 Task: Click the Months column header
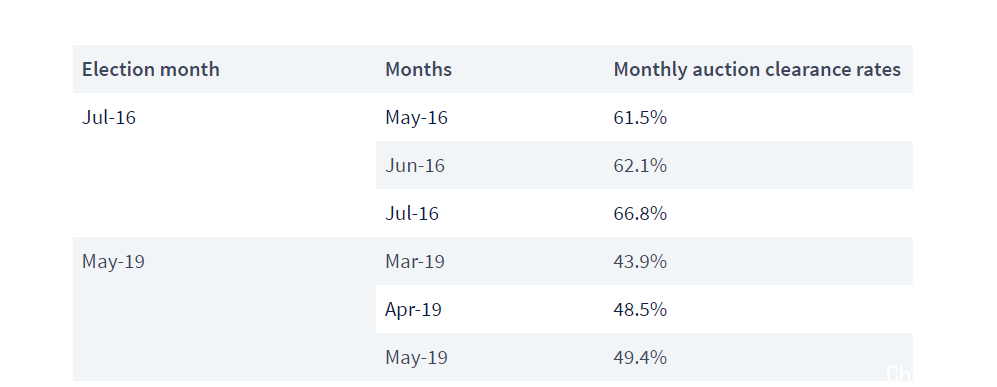(x=418, y=69)
